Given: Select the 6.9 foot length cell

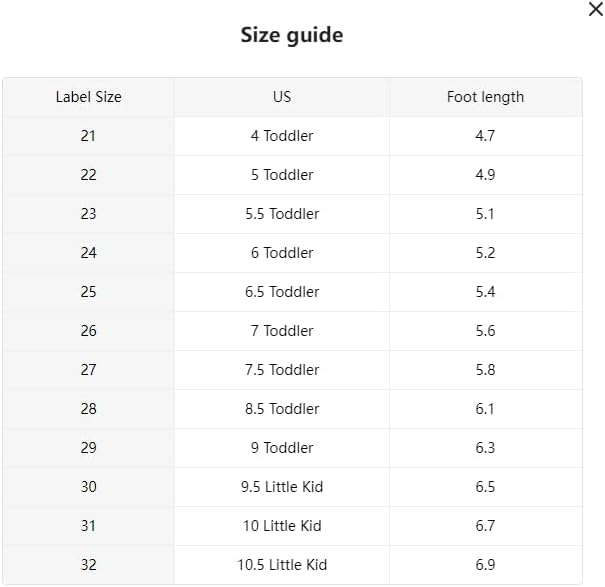Looking at the screenshot, I should (x=485, y=565).
